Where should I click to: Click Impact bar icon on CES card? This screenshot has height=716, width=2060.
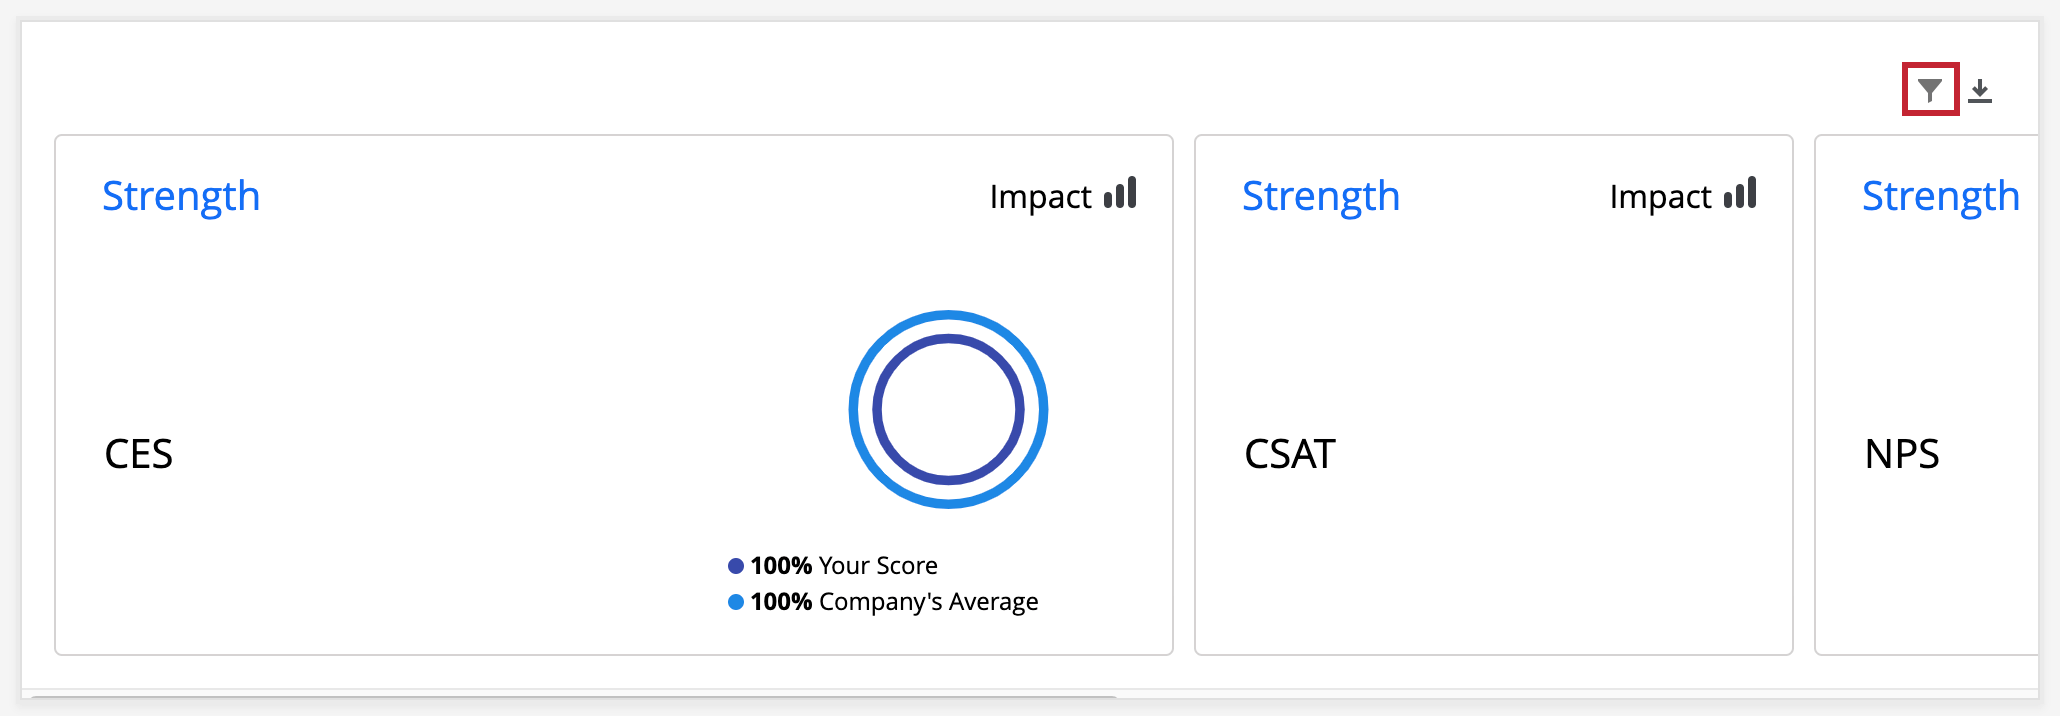[1120, 193]
